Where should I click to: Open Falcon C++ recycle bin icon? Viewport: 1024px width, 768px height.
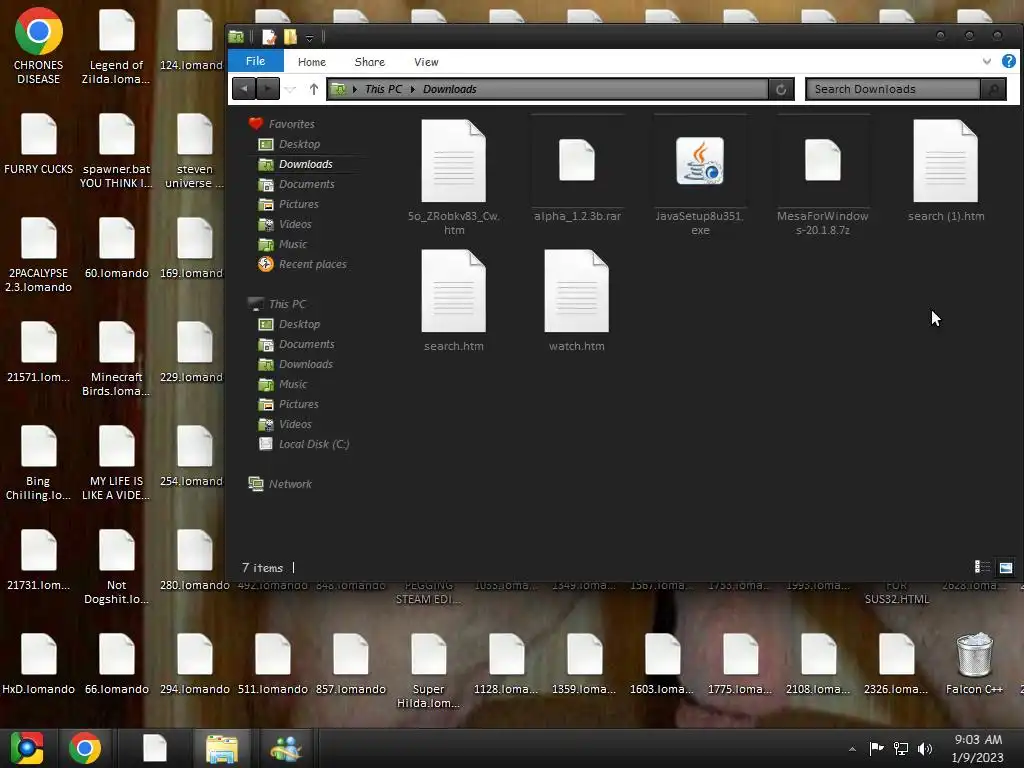(x=974, y=664)
